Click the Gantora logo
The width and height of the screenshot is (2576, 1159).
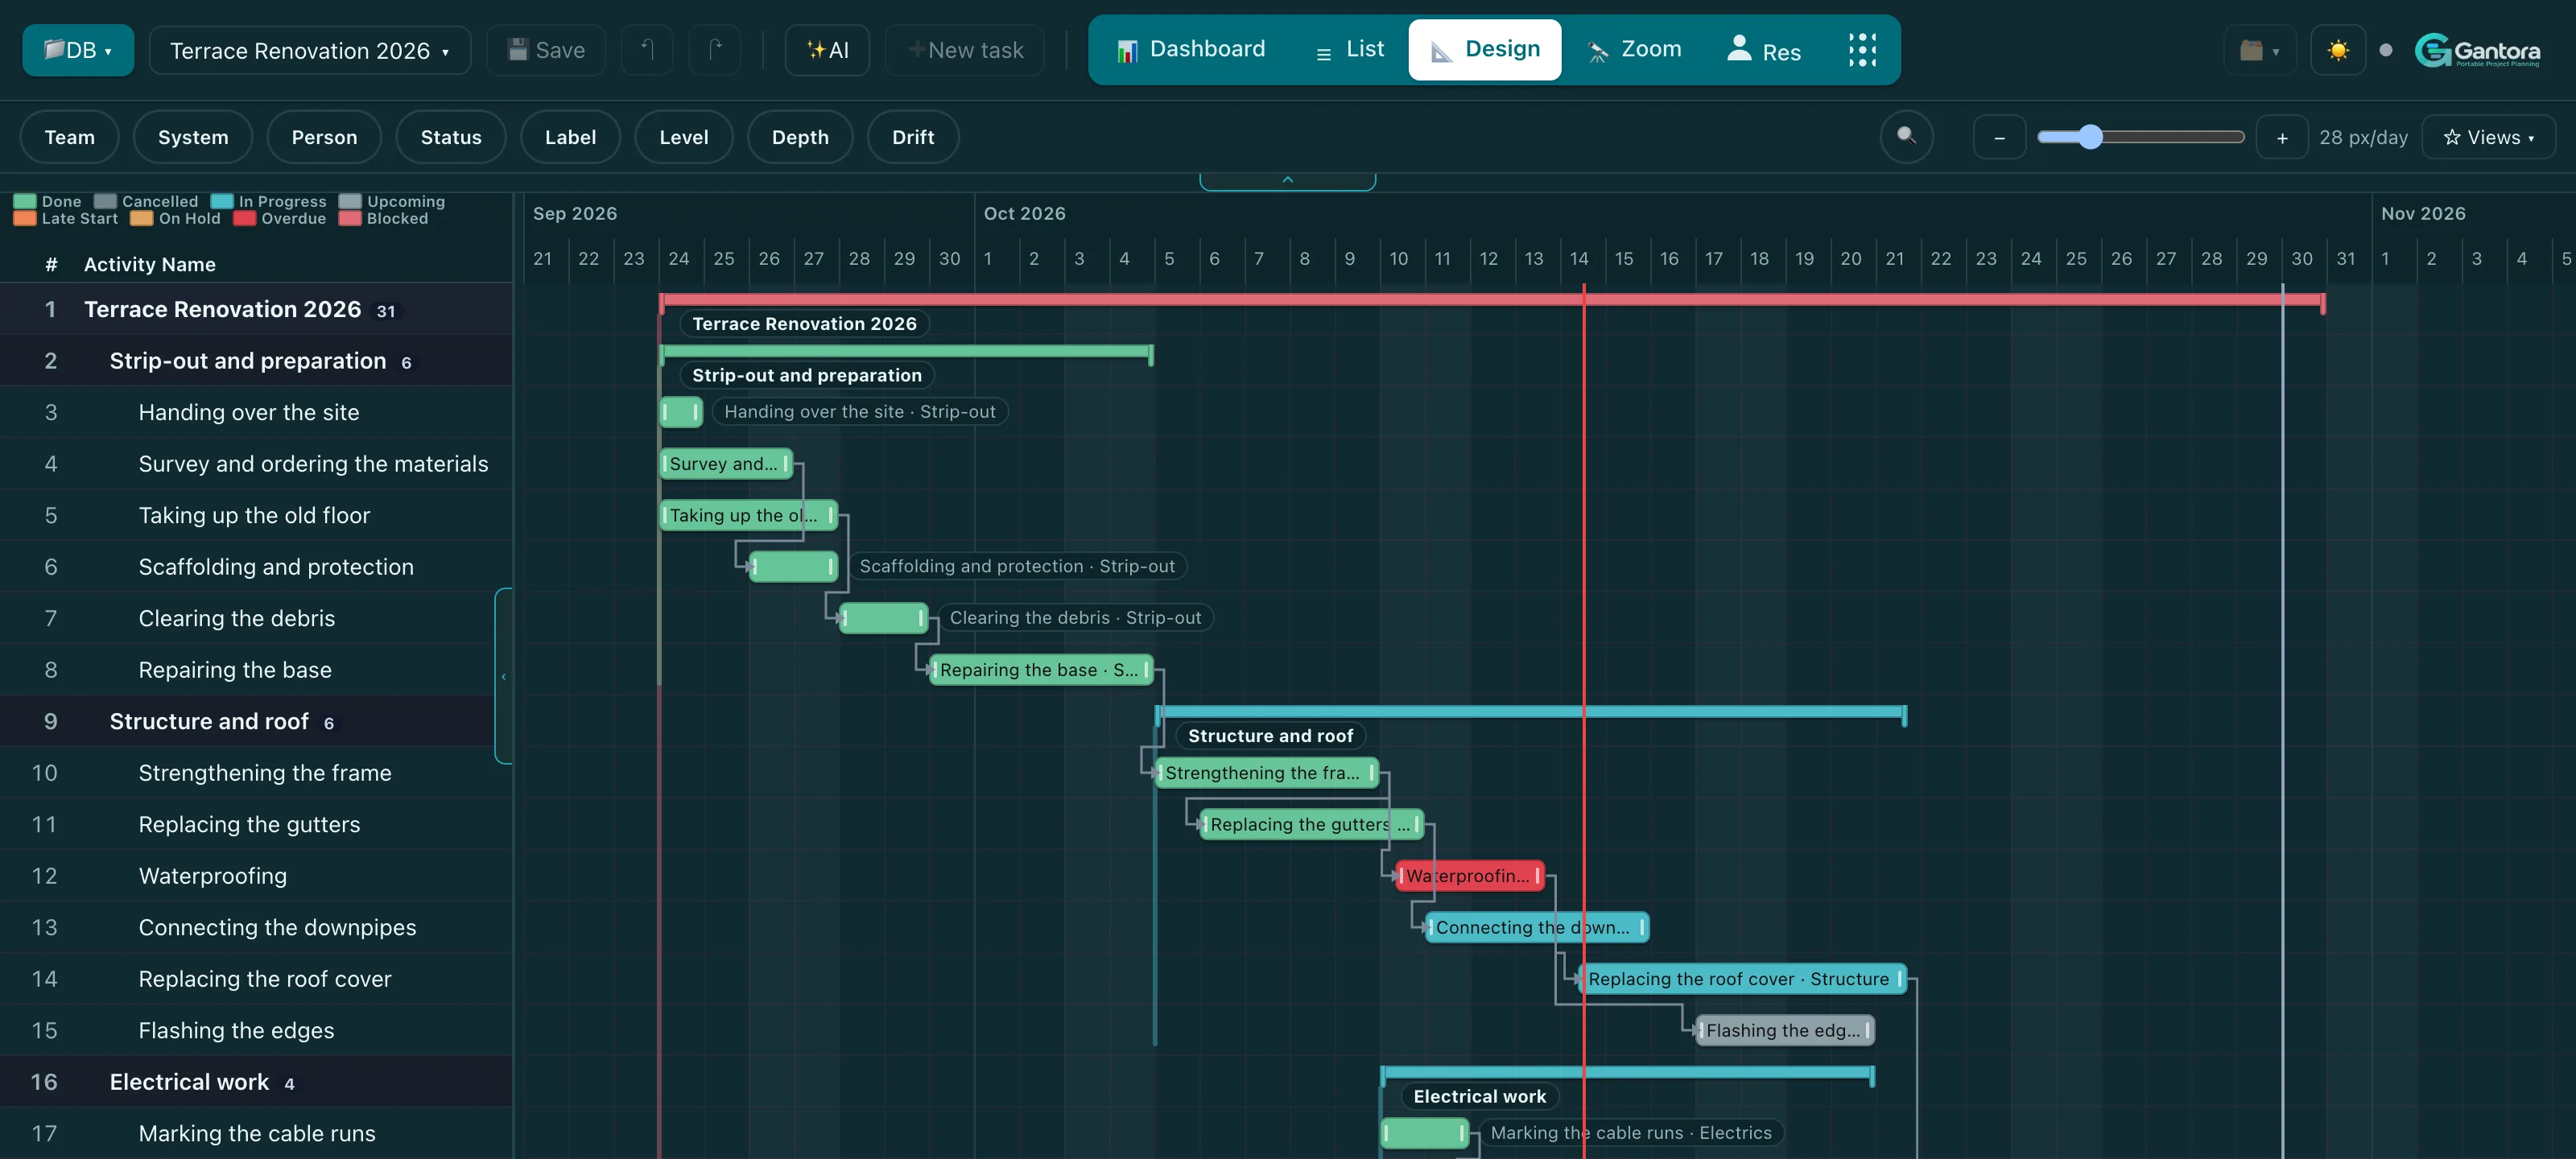click(2477, 50)
